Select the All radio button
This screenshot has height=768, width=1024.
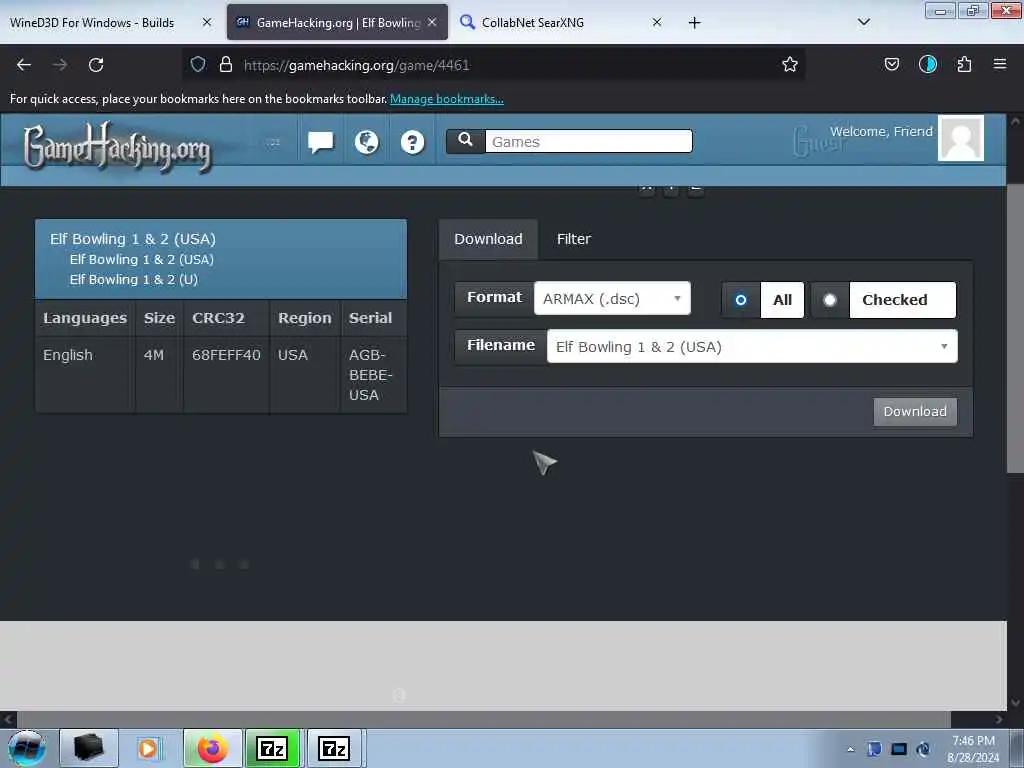[x=741, y=300]
